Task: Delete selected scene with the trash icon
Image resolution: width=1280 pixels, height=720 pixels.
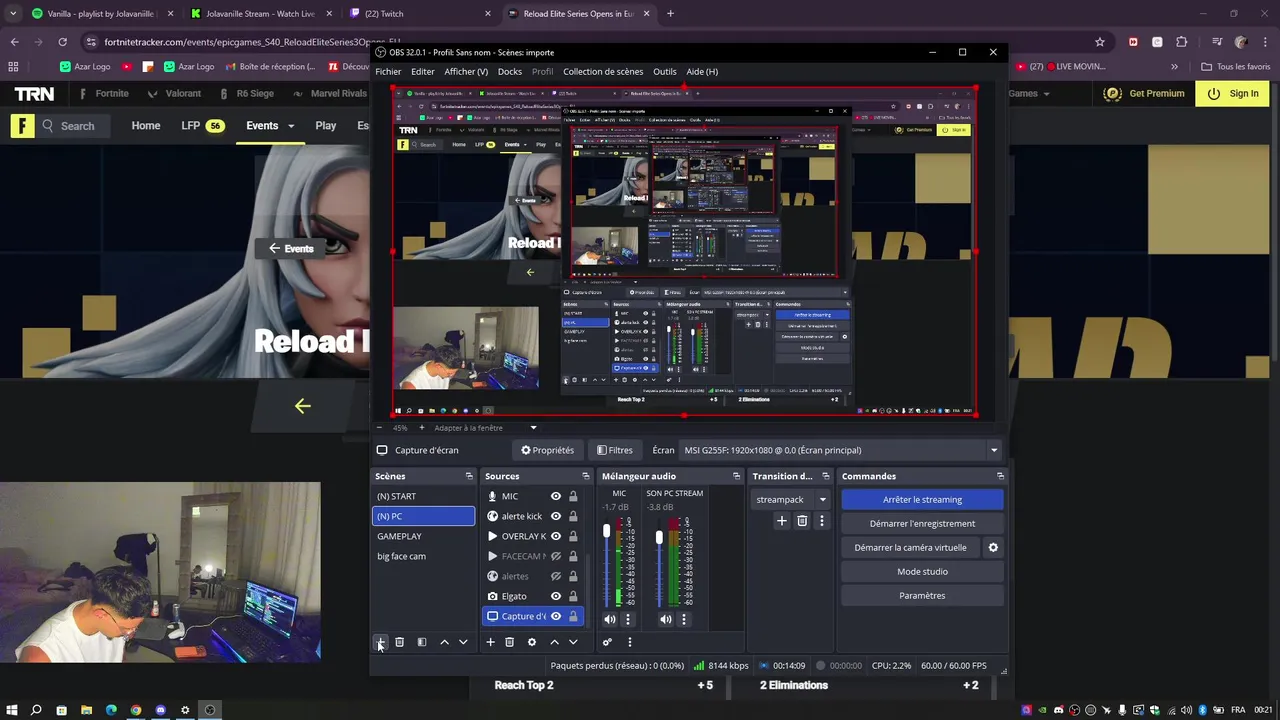Action: coord(399,642)
